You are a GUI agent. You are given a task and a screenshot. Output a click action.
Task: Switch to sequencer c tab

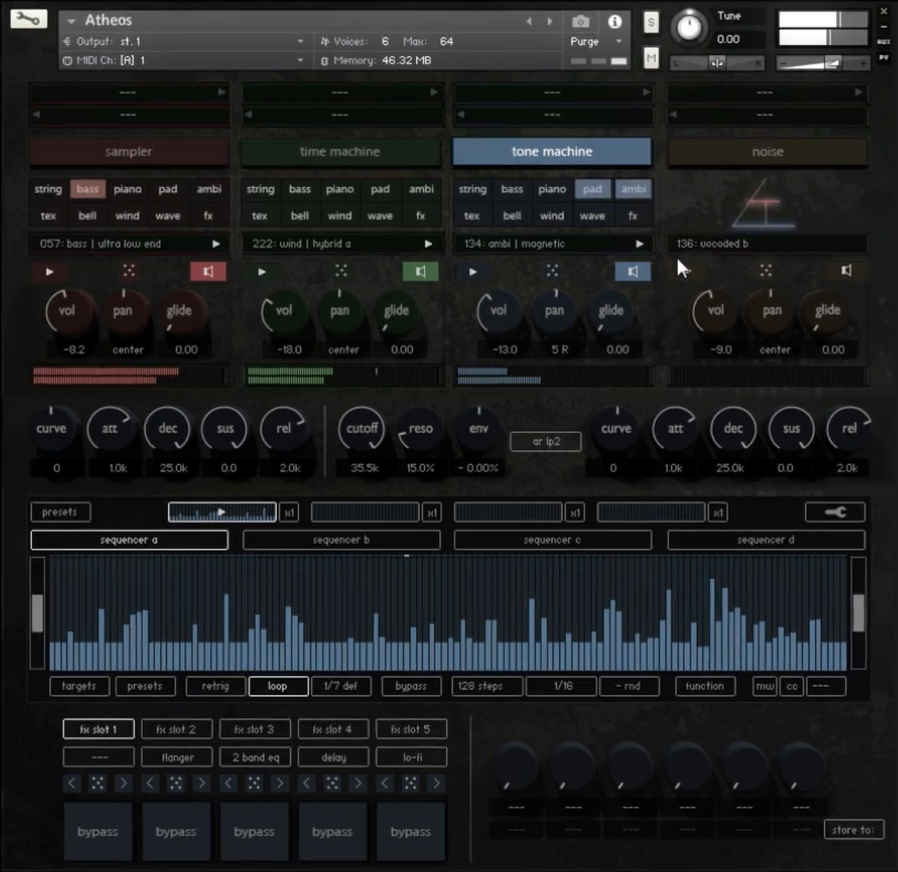pyautogui.click(x=553, y=540)
